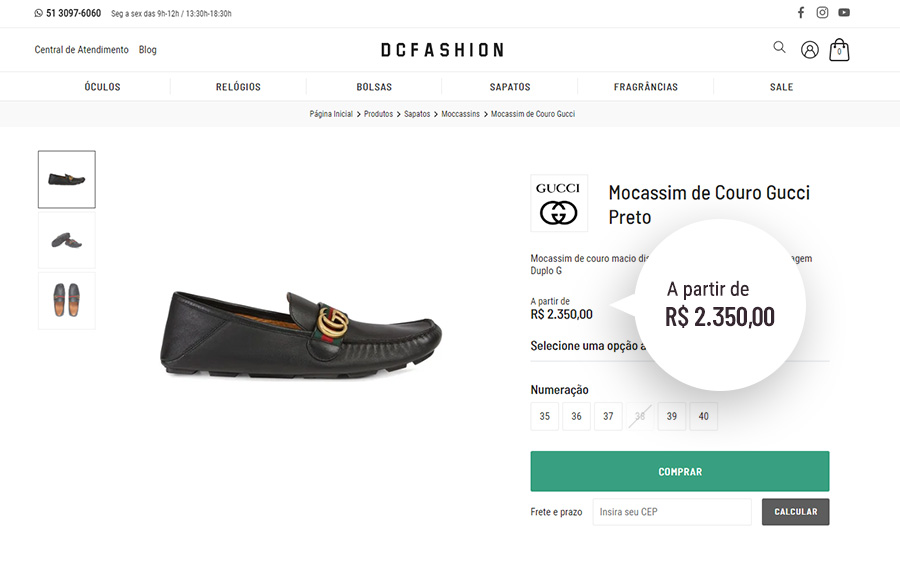The height and width of the screenshot is (563, 900).
Task: Open the Facebook social icon
Action: [x=801, y=13]
